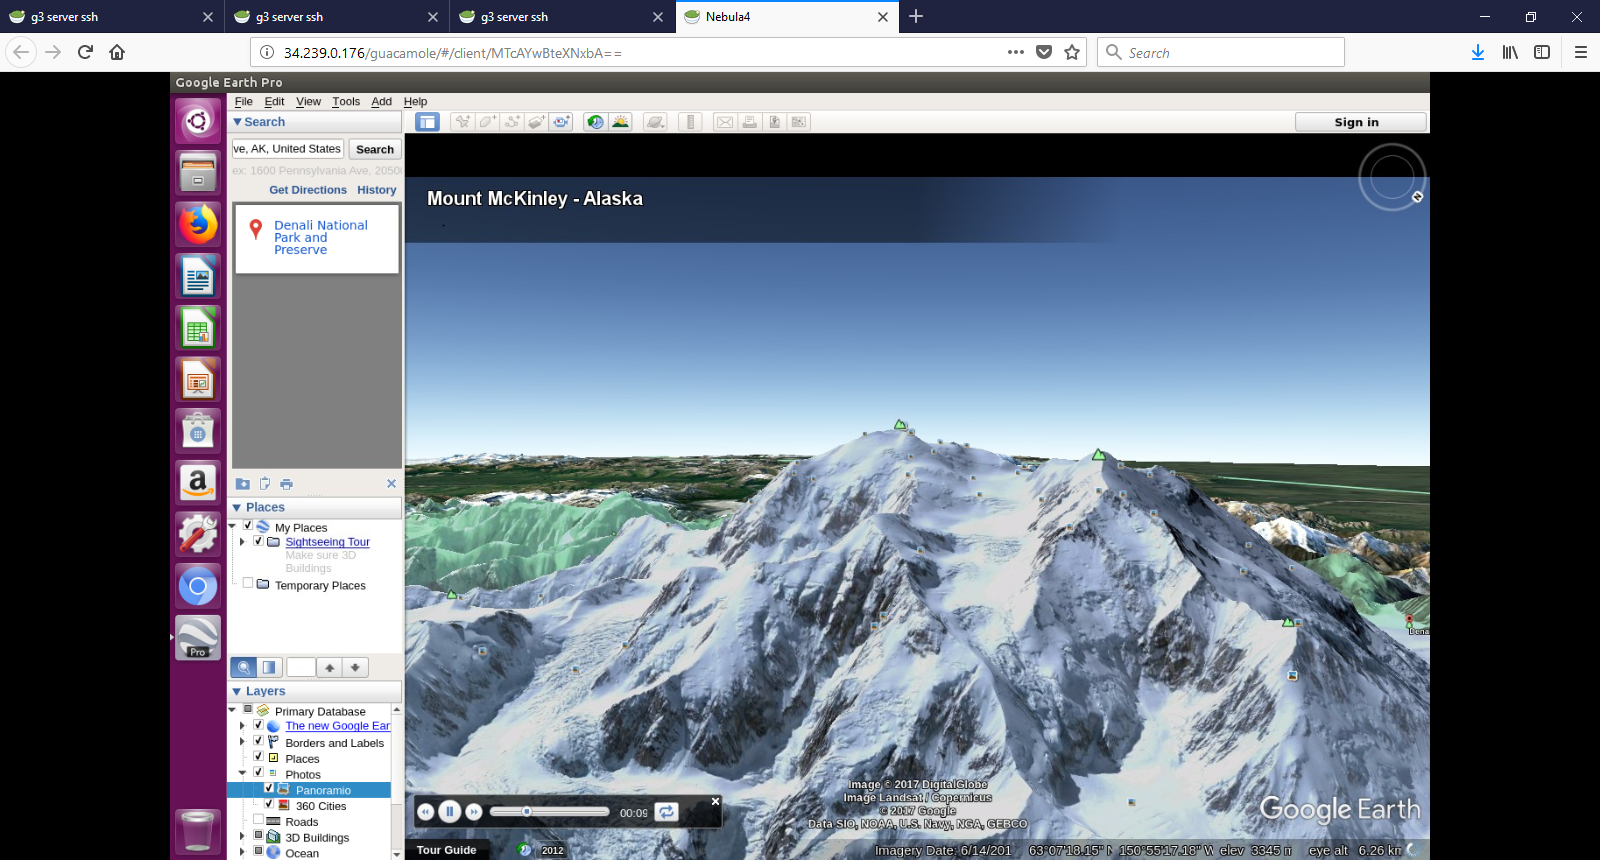Click the print icon in toolbar
Screen dimensions: 1600x860
click(750, 122)
